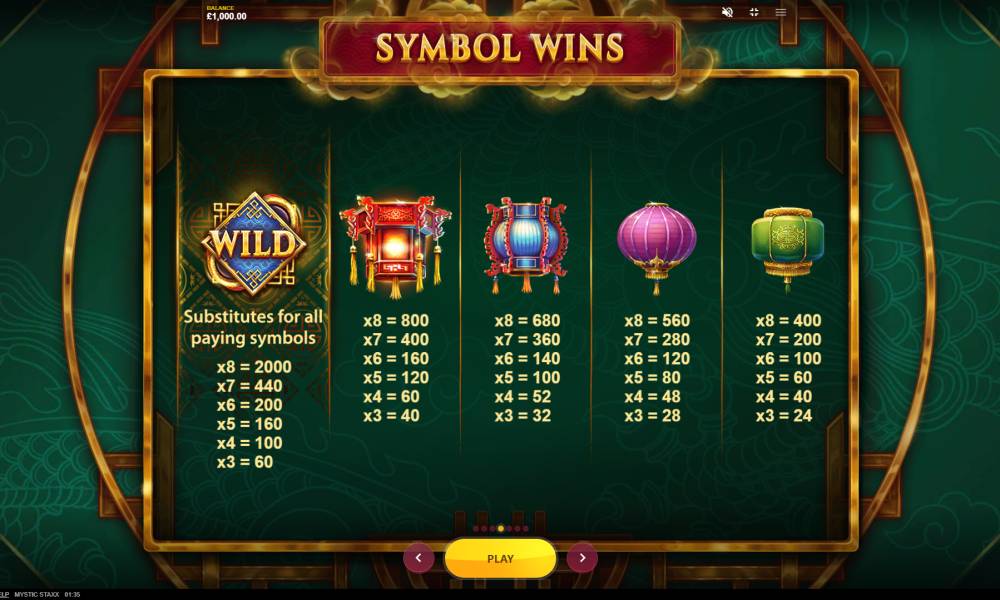Click the yellow PLAY button
Viewport: 1000px width, 600px height.
click(x=500, y=559)
